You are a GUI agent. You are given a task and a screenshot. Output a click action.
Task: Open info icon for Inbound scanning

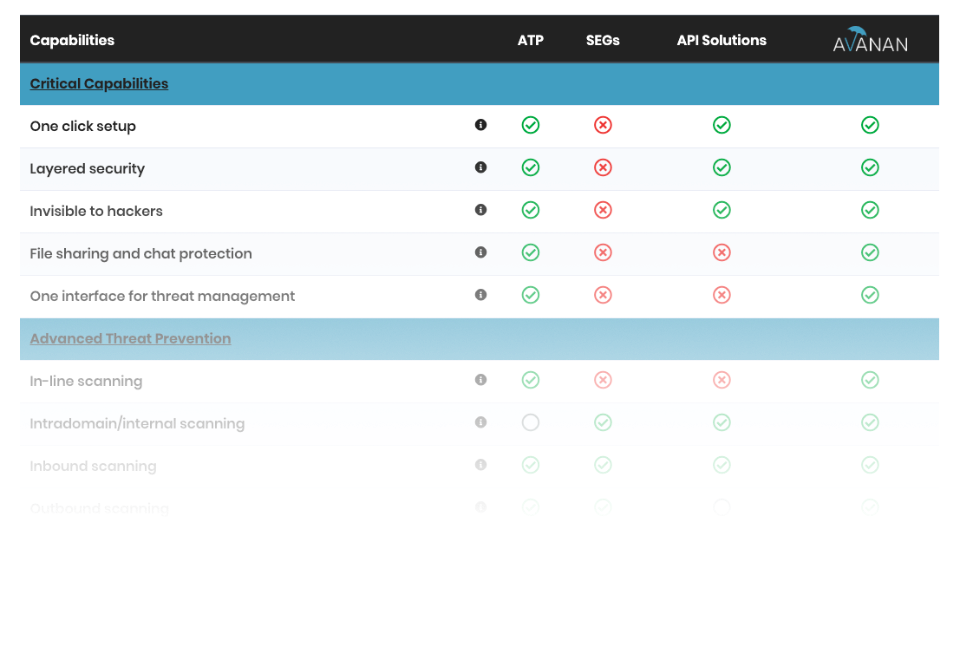[x=481, y=465]
